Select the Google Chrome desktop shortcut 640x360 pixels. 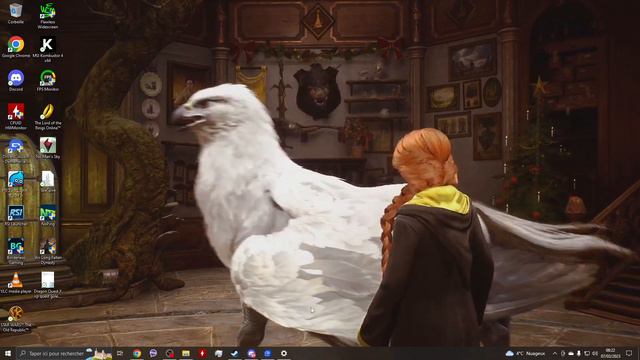coord(16,47)
